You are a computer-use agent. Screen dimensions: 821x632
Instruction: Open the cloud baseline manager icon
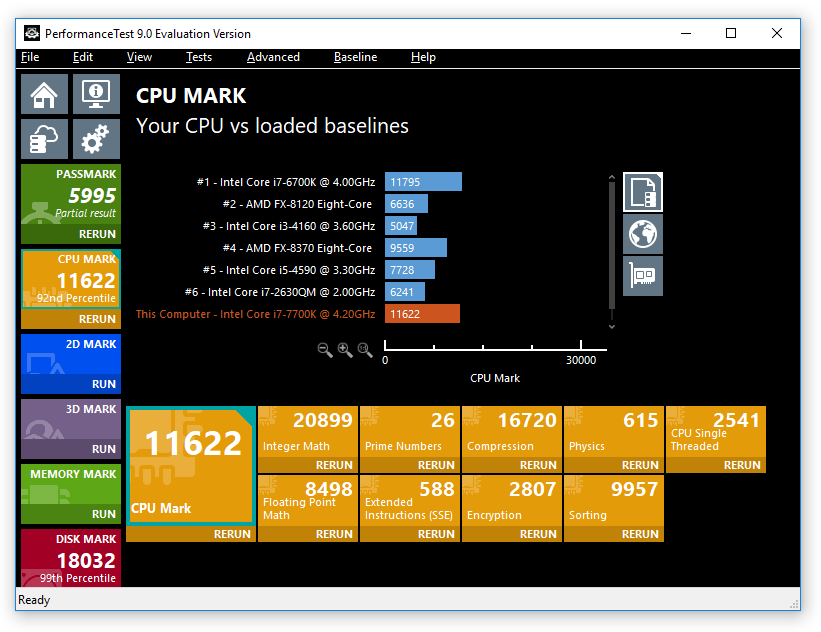point(44,139)
